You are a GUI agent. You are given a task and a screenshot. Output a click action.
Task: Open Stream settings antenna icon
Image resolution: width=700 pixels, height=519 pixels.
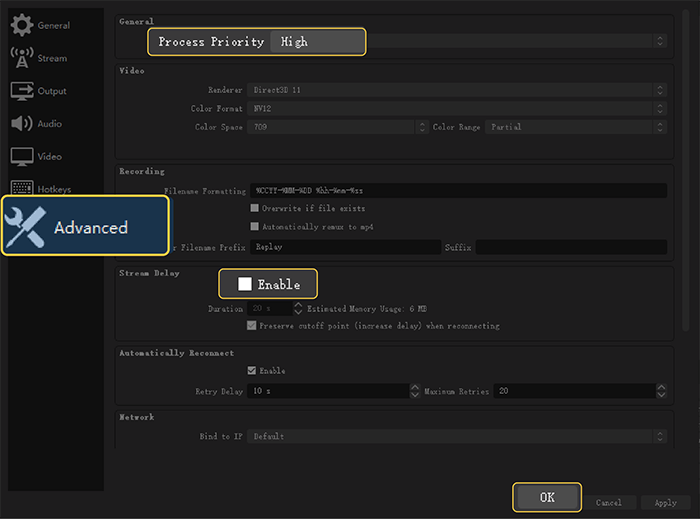click(22, 58)
